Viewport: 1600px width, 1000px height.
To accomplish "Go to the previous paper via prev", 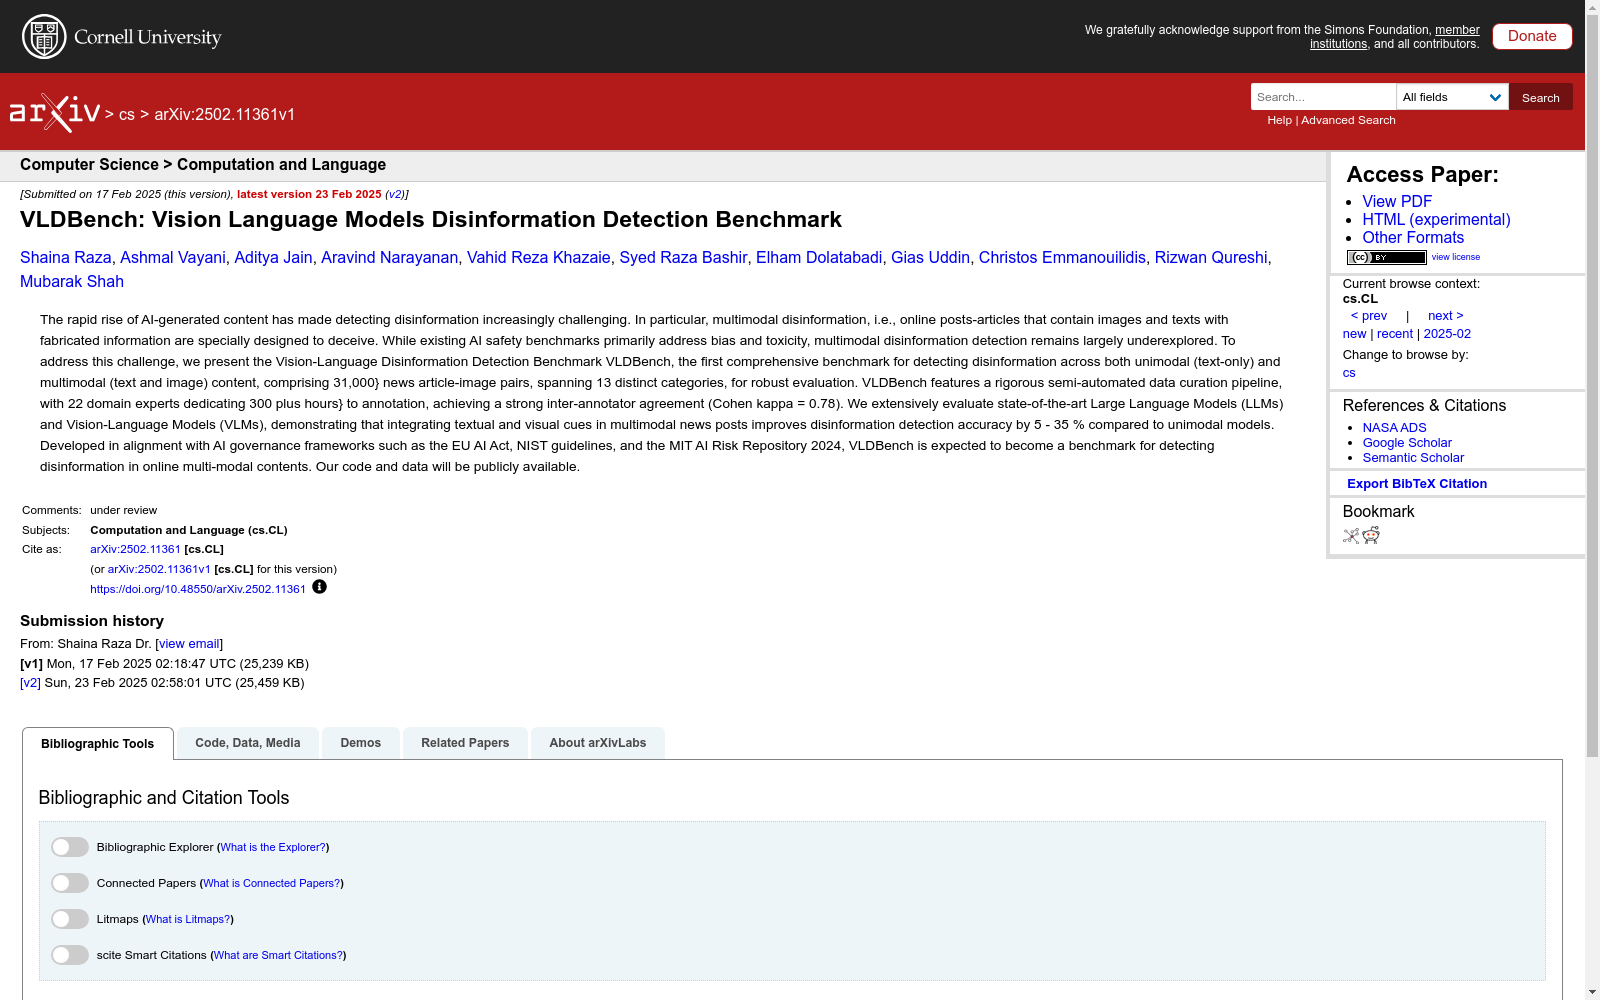I will tap(1369, 316).
